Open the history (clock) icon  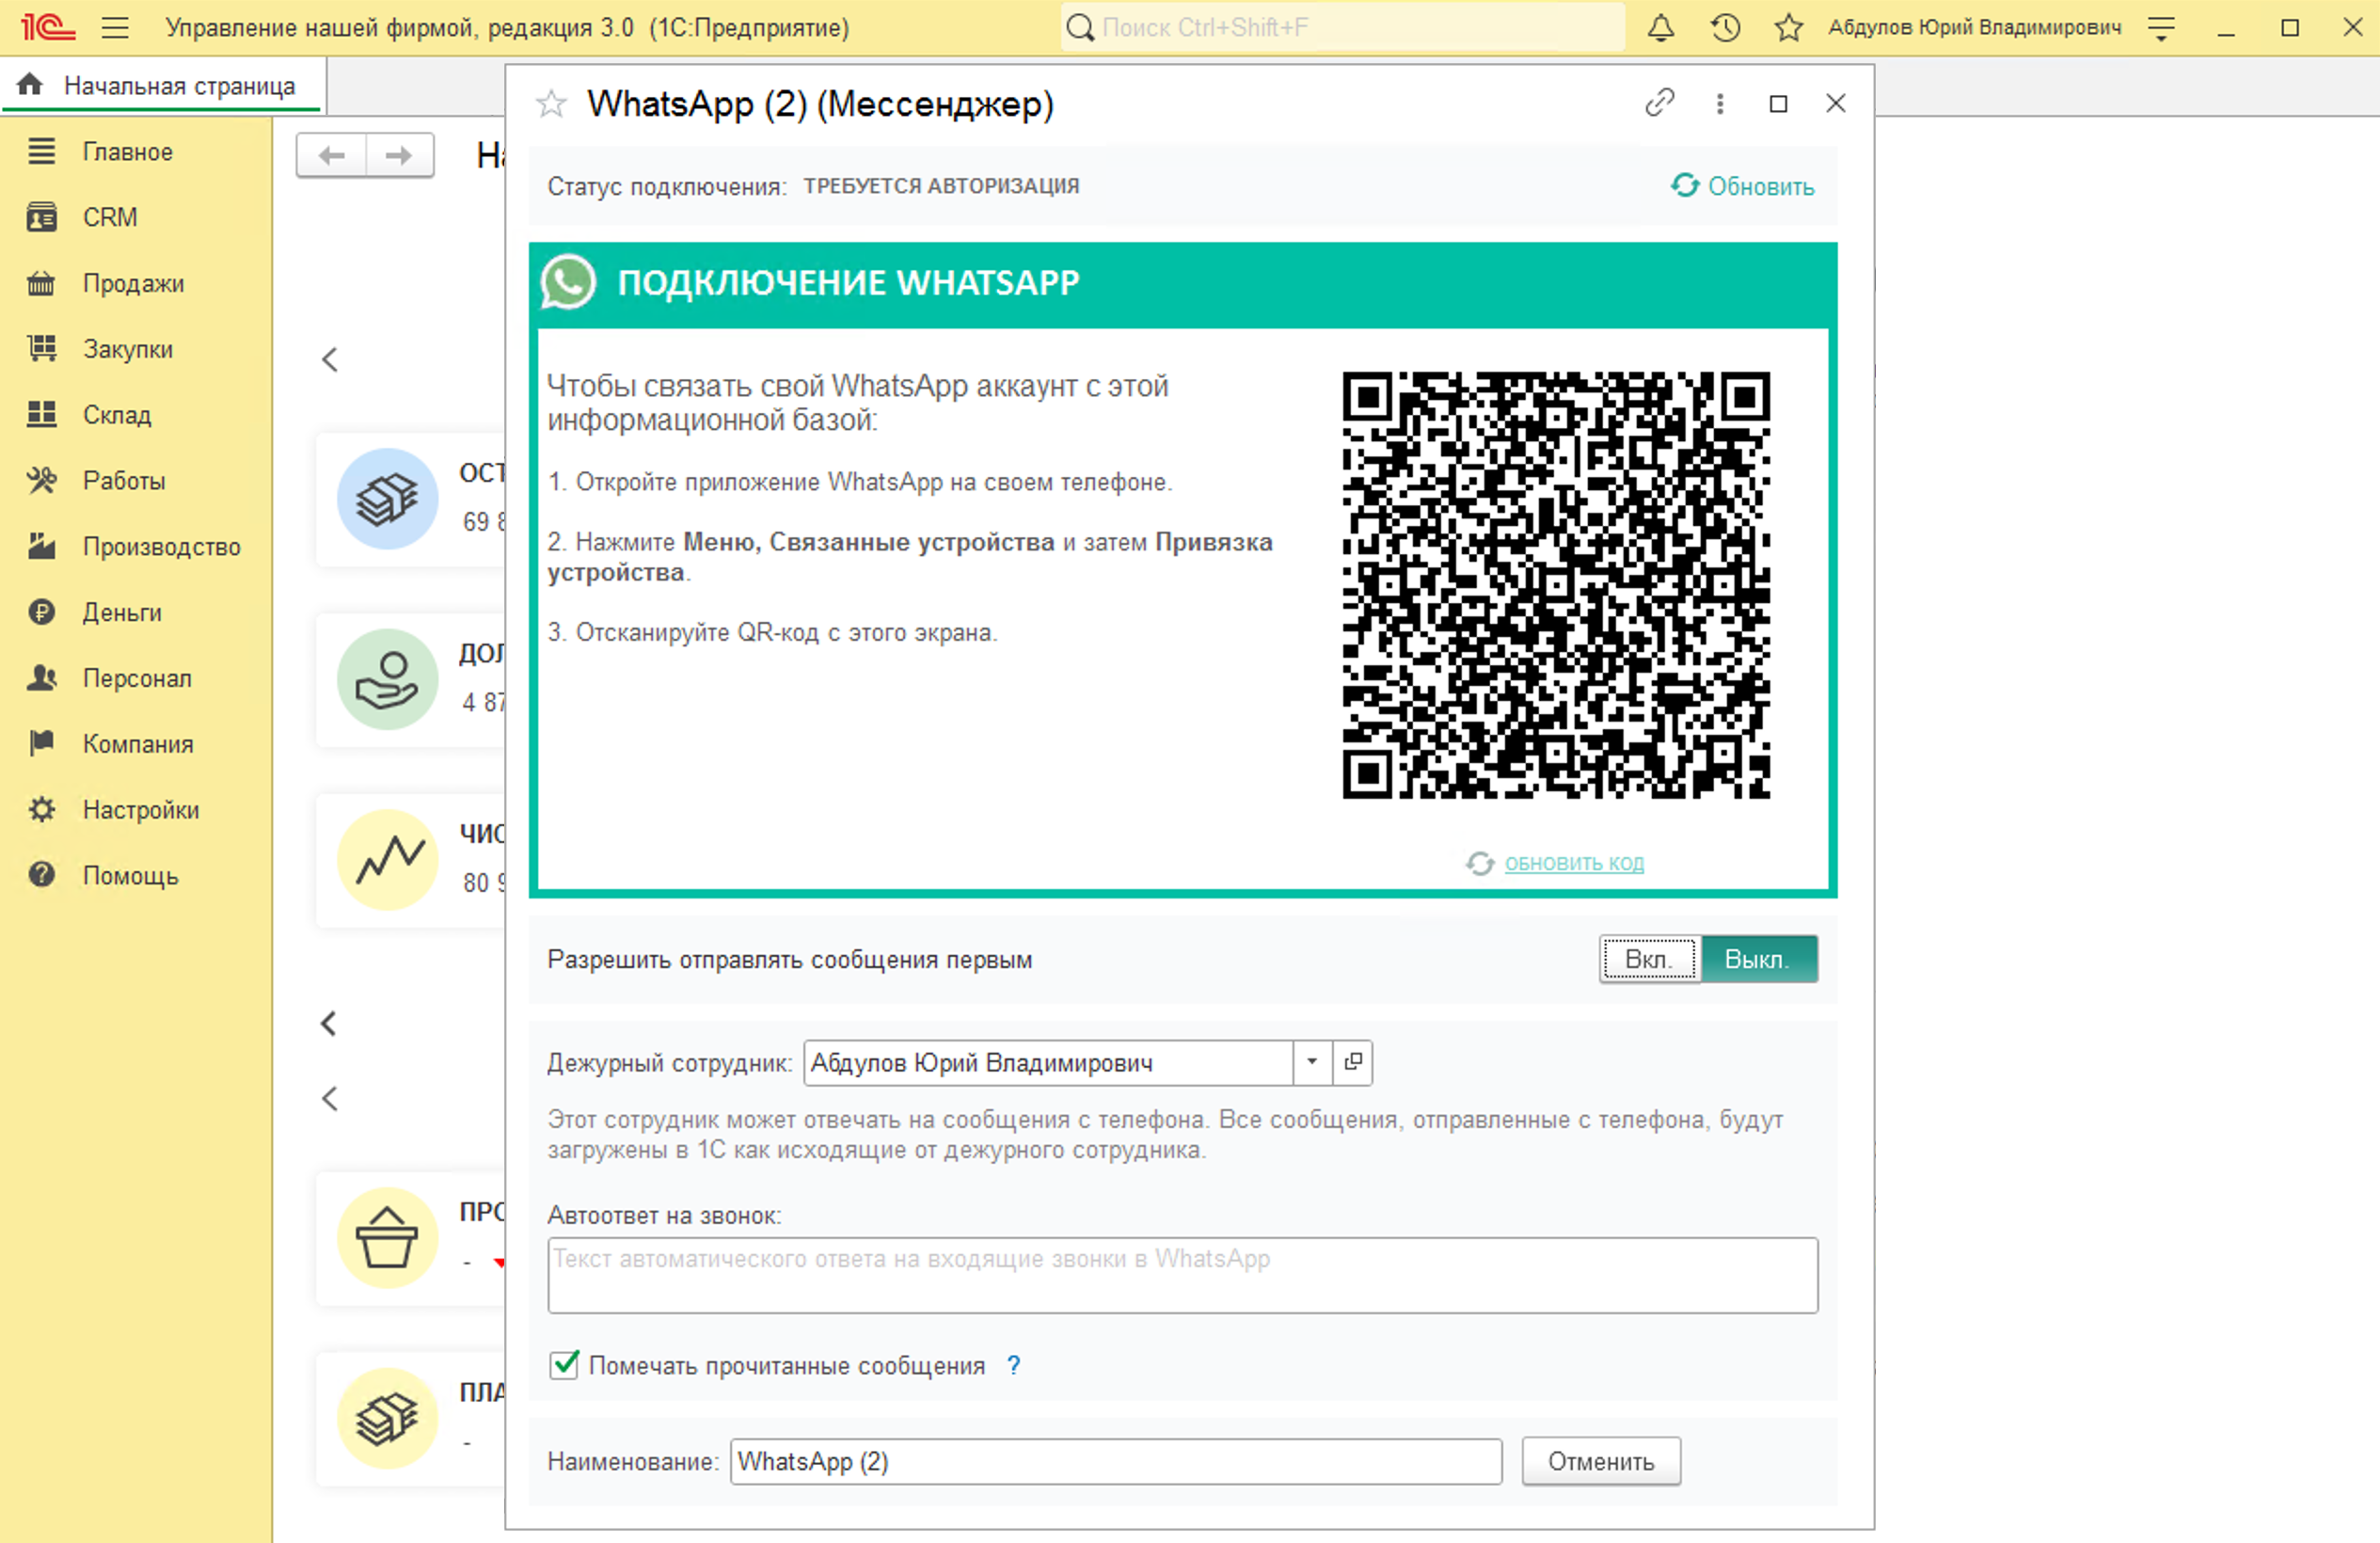point(1724,27)
